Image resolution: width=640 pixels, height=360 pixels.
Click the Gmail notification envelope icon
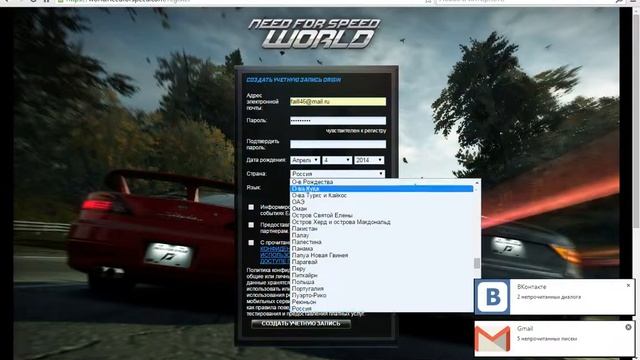pos(493,338)
